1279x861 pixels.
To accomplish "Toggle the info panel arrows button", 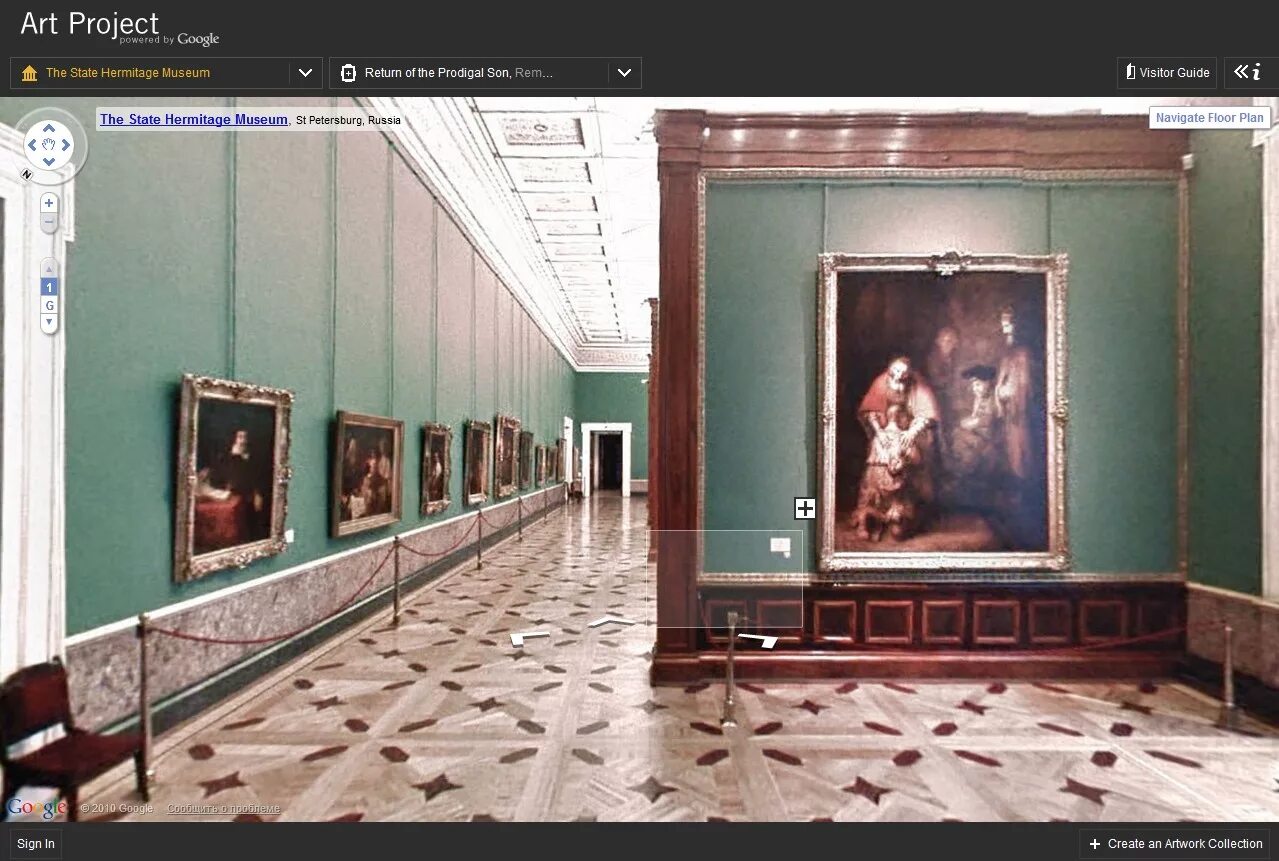I will tap(1247, 72).
